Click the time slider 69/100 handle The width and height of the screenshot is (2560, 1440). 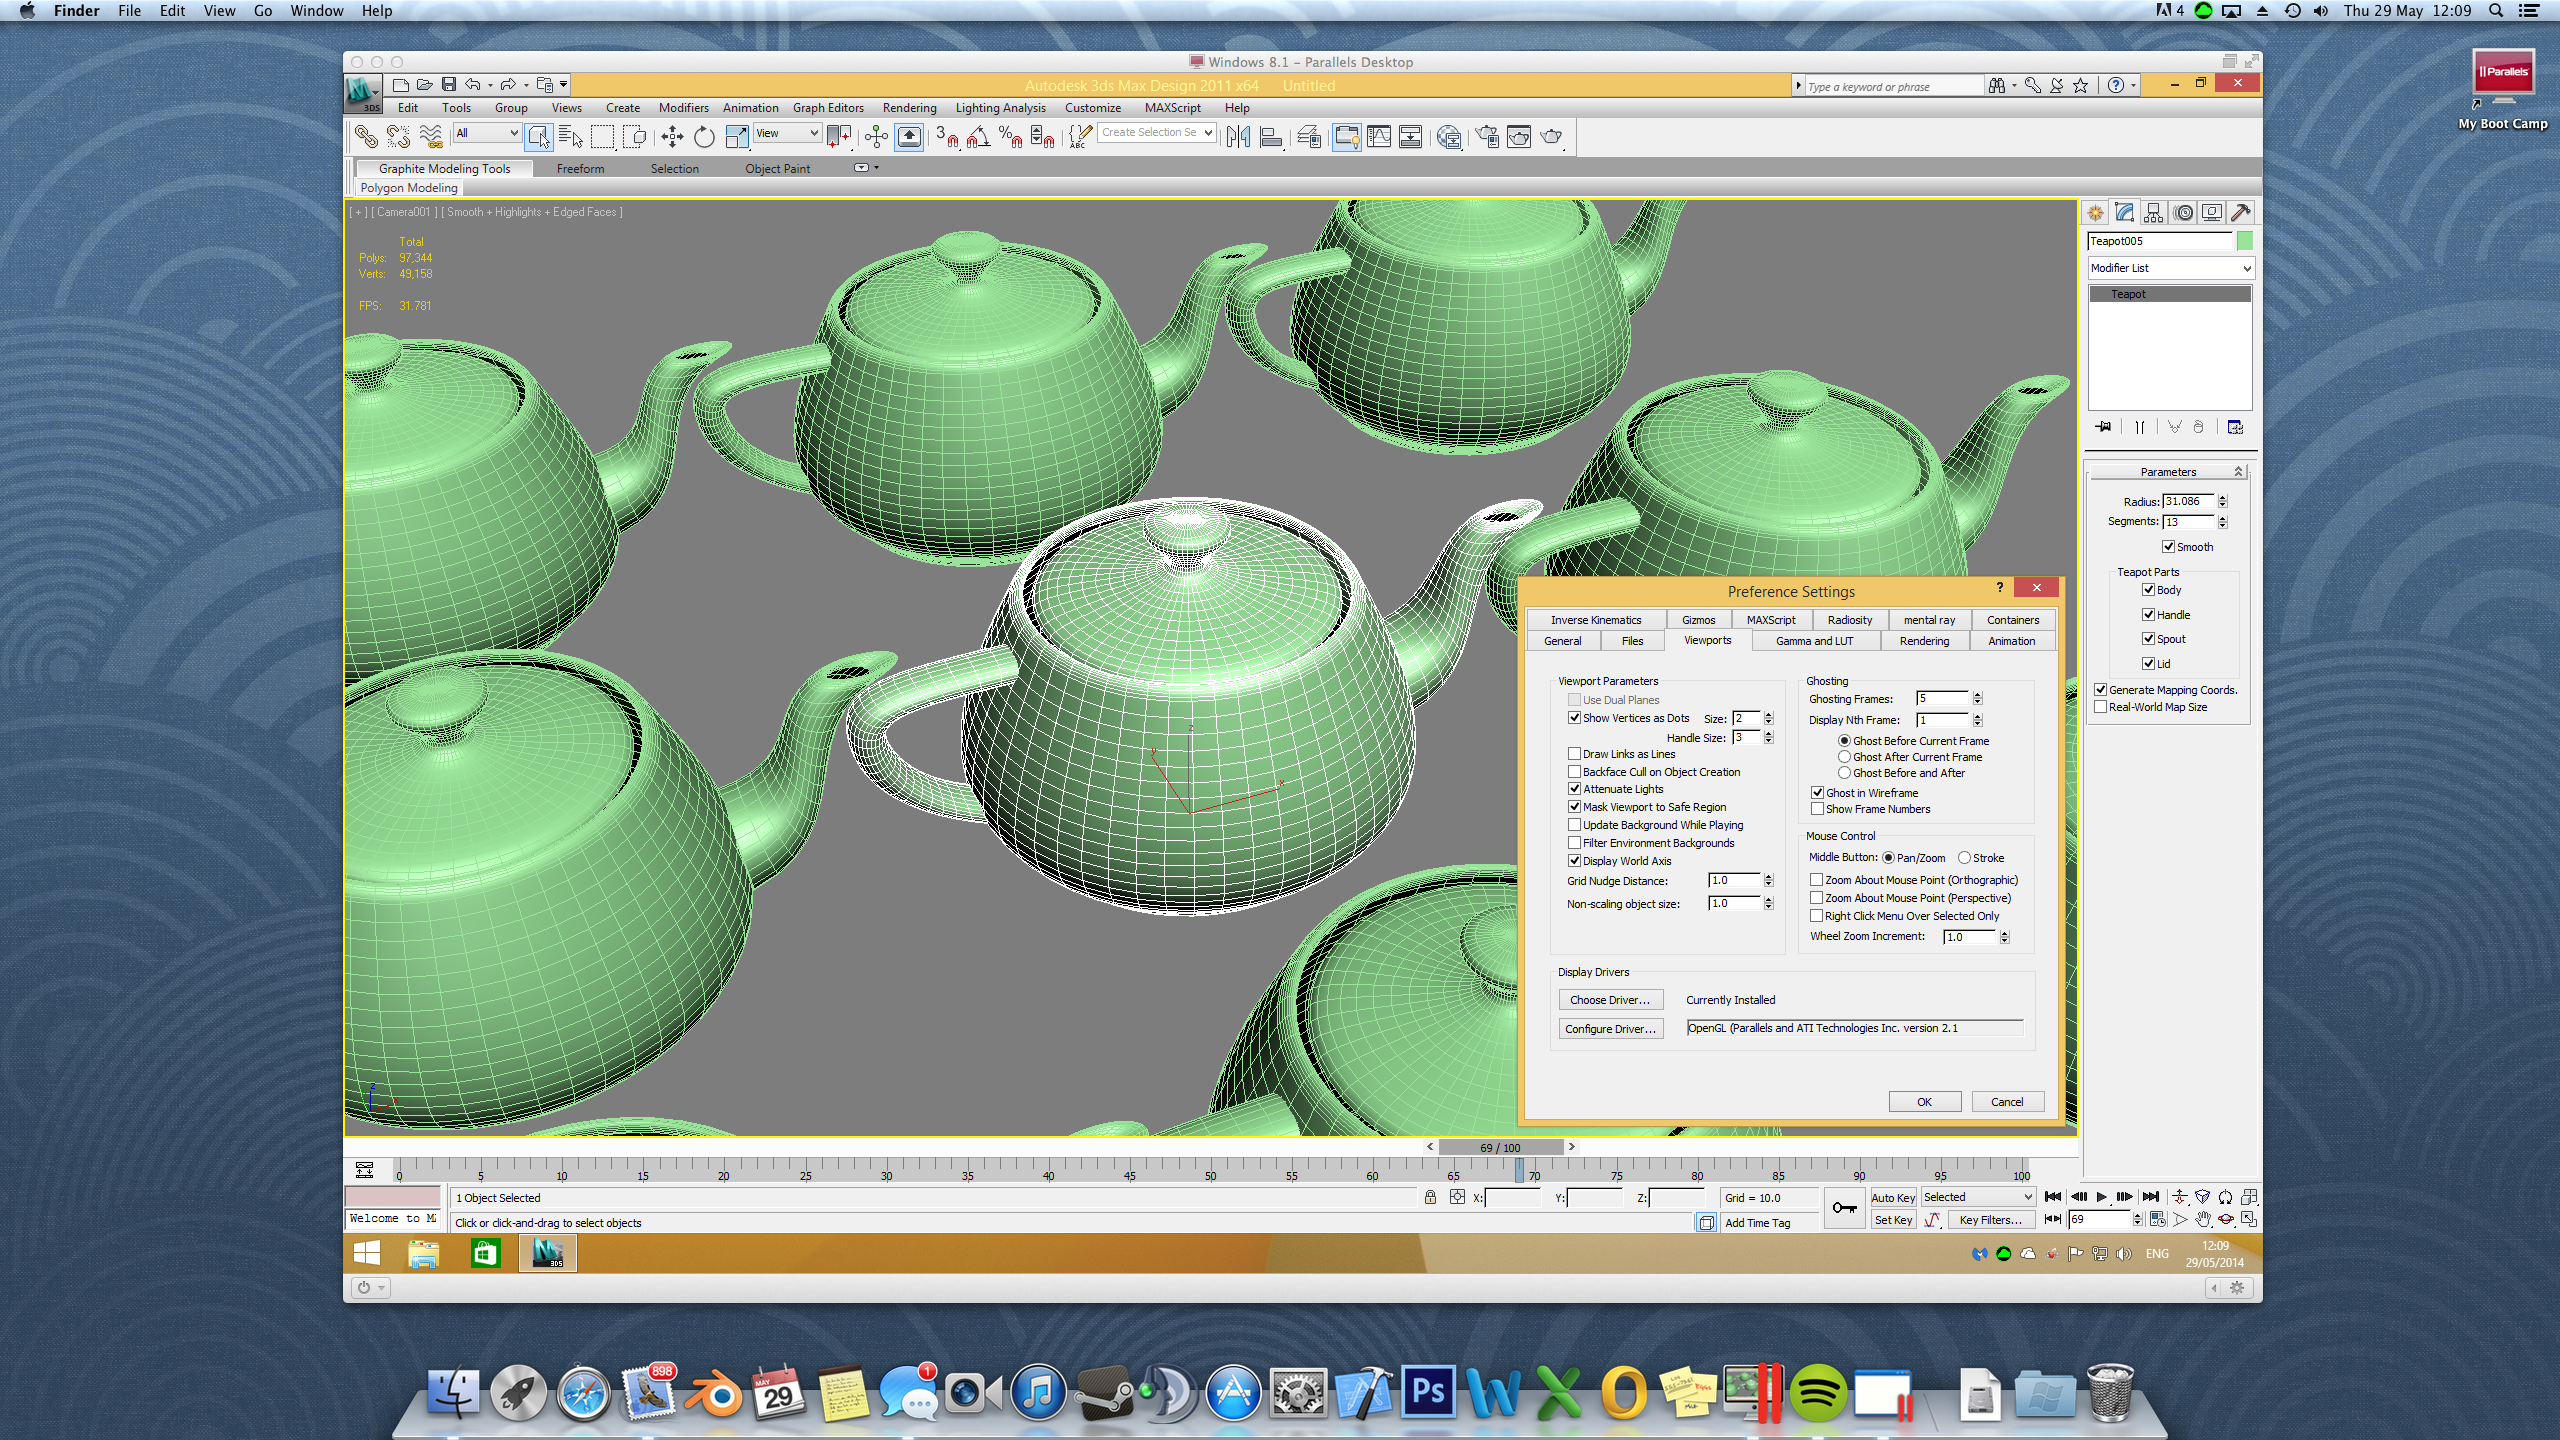pos(1500,1148)
